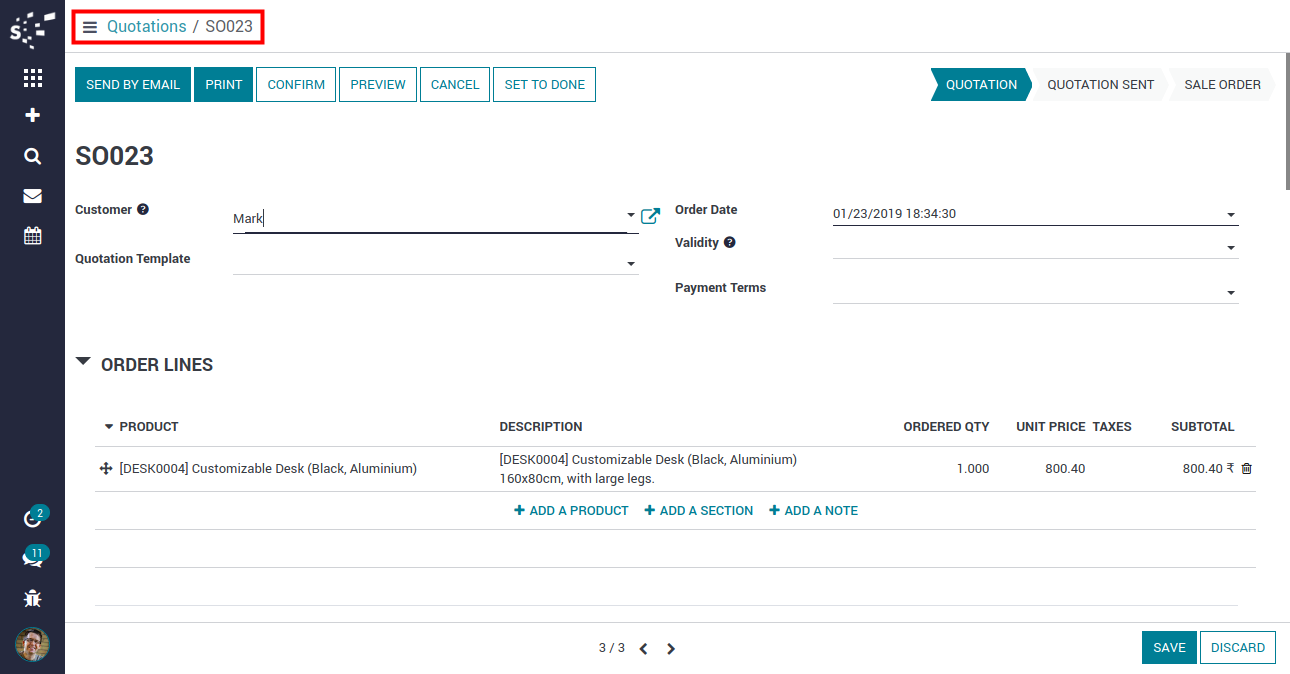
Task: Expand the Quotation Template dropdown
Action: pyautogui.click(x=631, y=264)
